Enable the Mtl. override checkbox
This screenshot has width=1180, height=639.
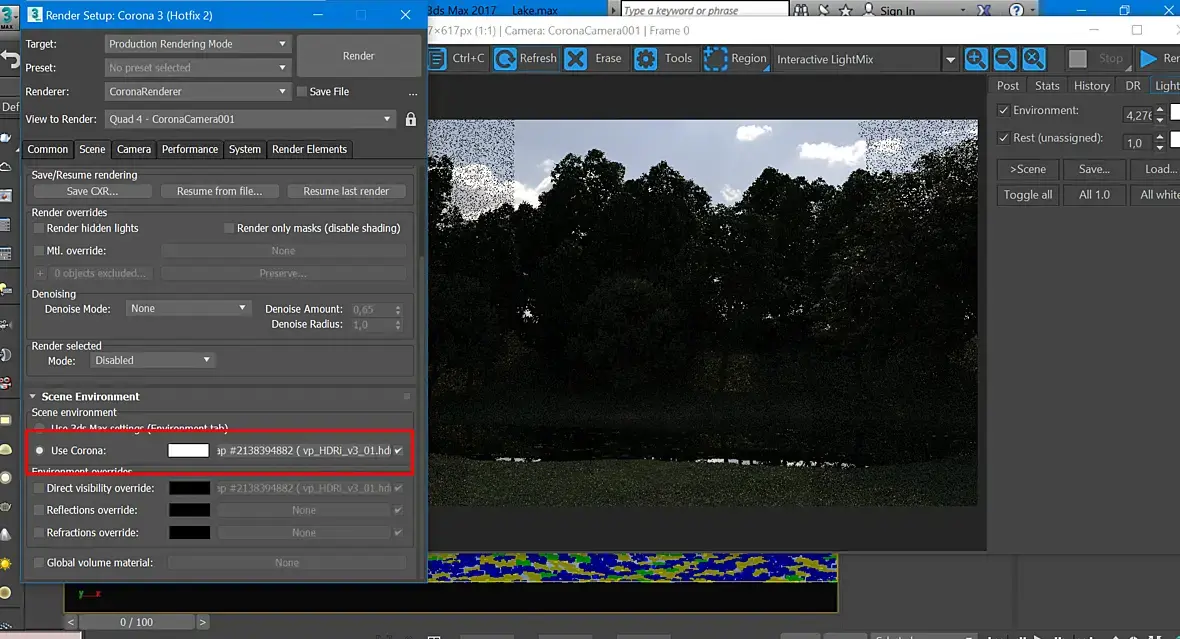pos(39,251)
